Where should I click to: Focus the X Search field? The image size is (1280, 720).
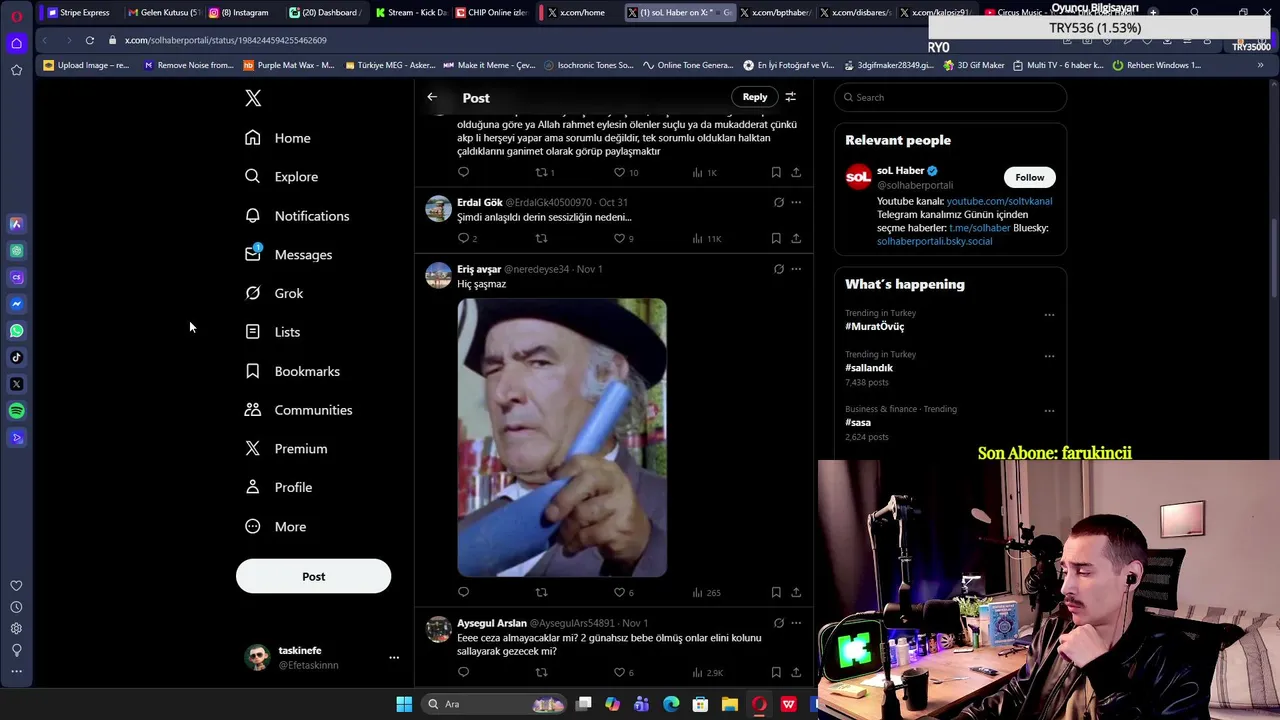click(x=950, y=97)
